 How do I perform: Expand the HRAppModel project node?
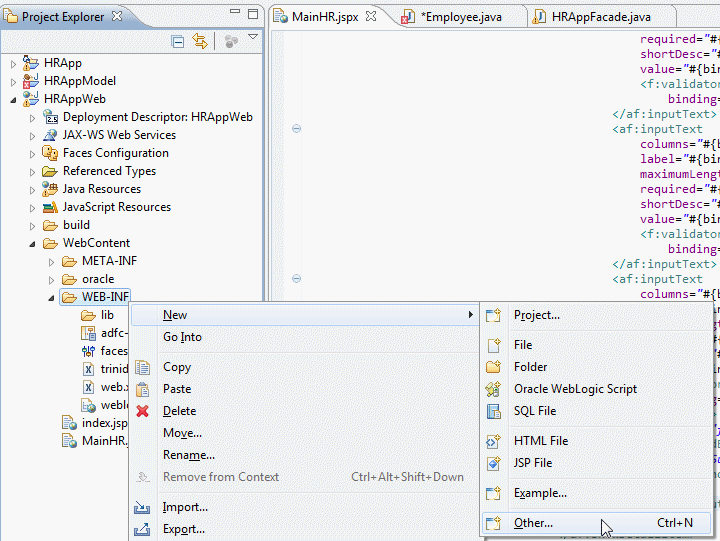[x=13, y=82]
